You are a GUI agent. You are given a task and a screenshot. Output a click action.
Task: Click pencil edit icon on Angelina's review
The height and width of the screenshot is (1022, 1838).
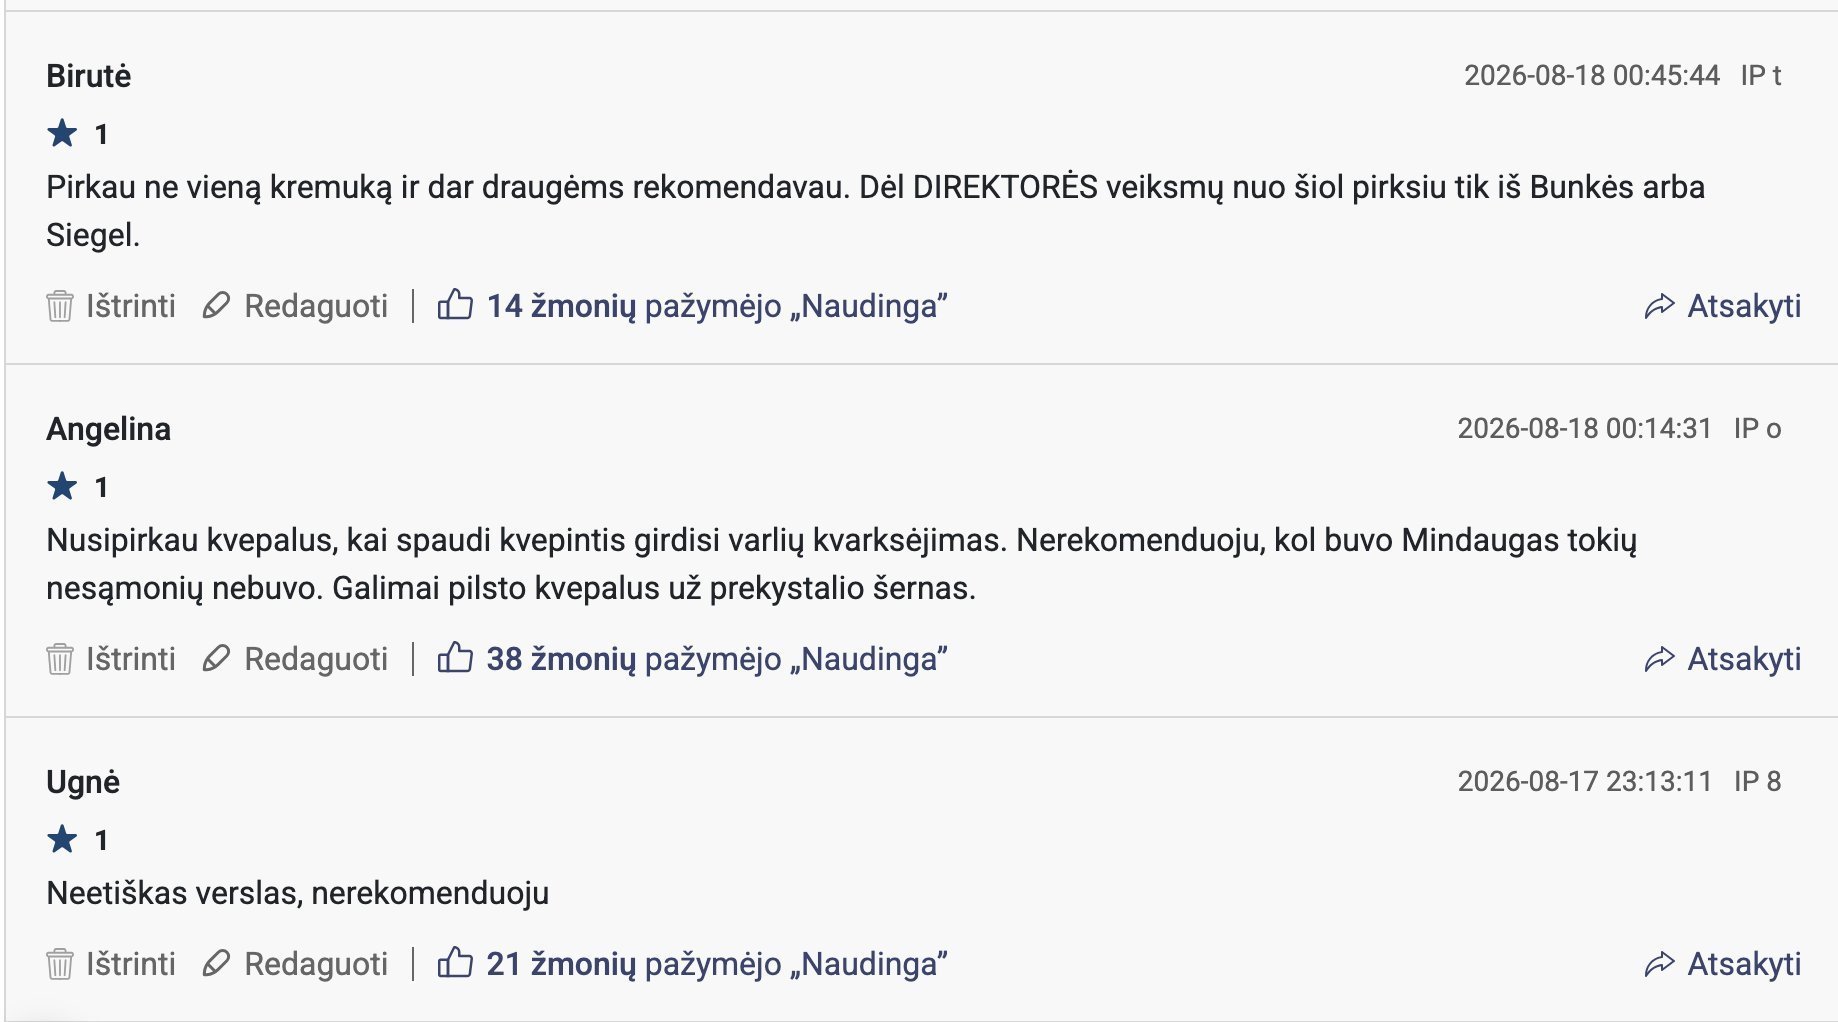coord(216,659)
